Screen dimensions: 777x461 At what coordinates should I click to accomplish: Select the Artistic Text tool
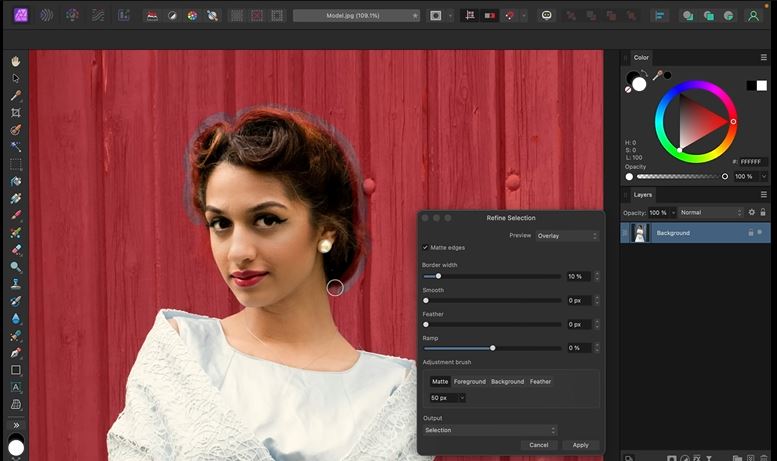16,387
